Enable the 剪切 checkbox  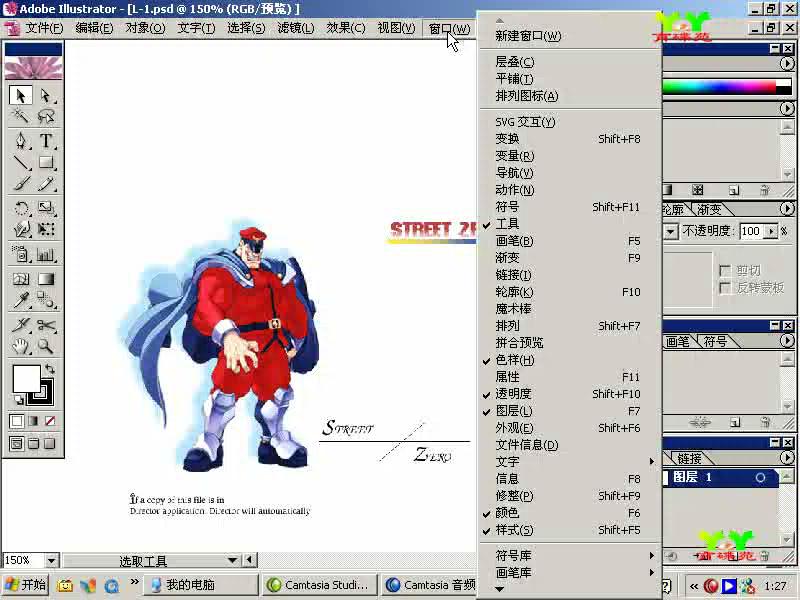click(724, 270)
